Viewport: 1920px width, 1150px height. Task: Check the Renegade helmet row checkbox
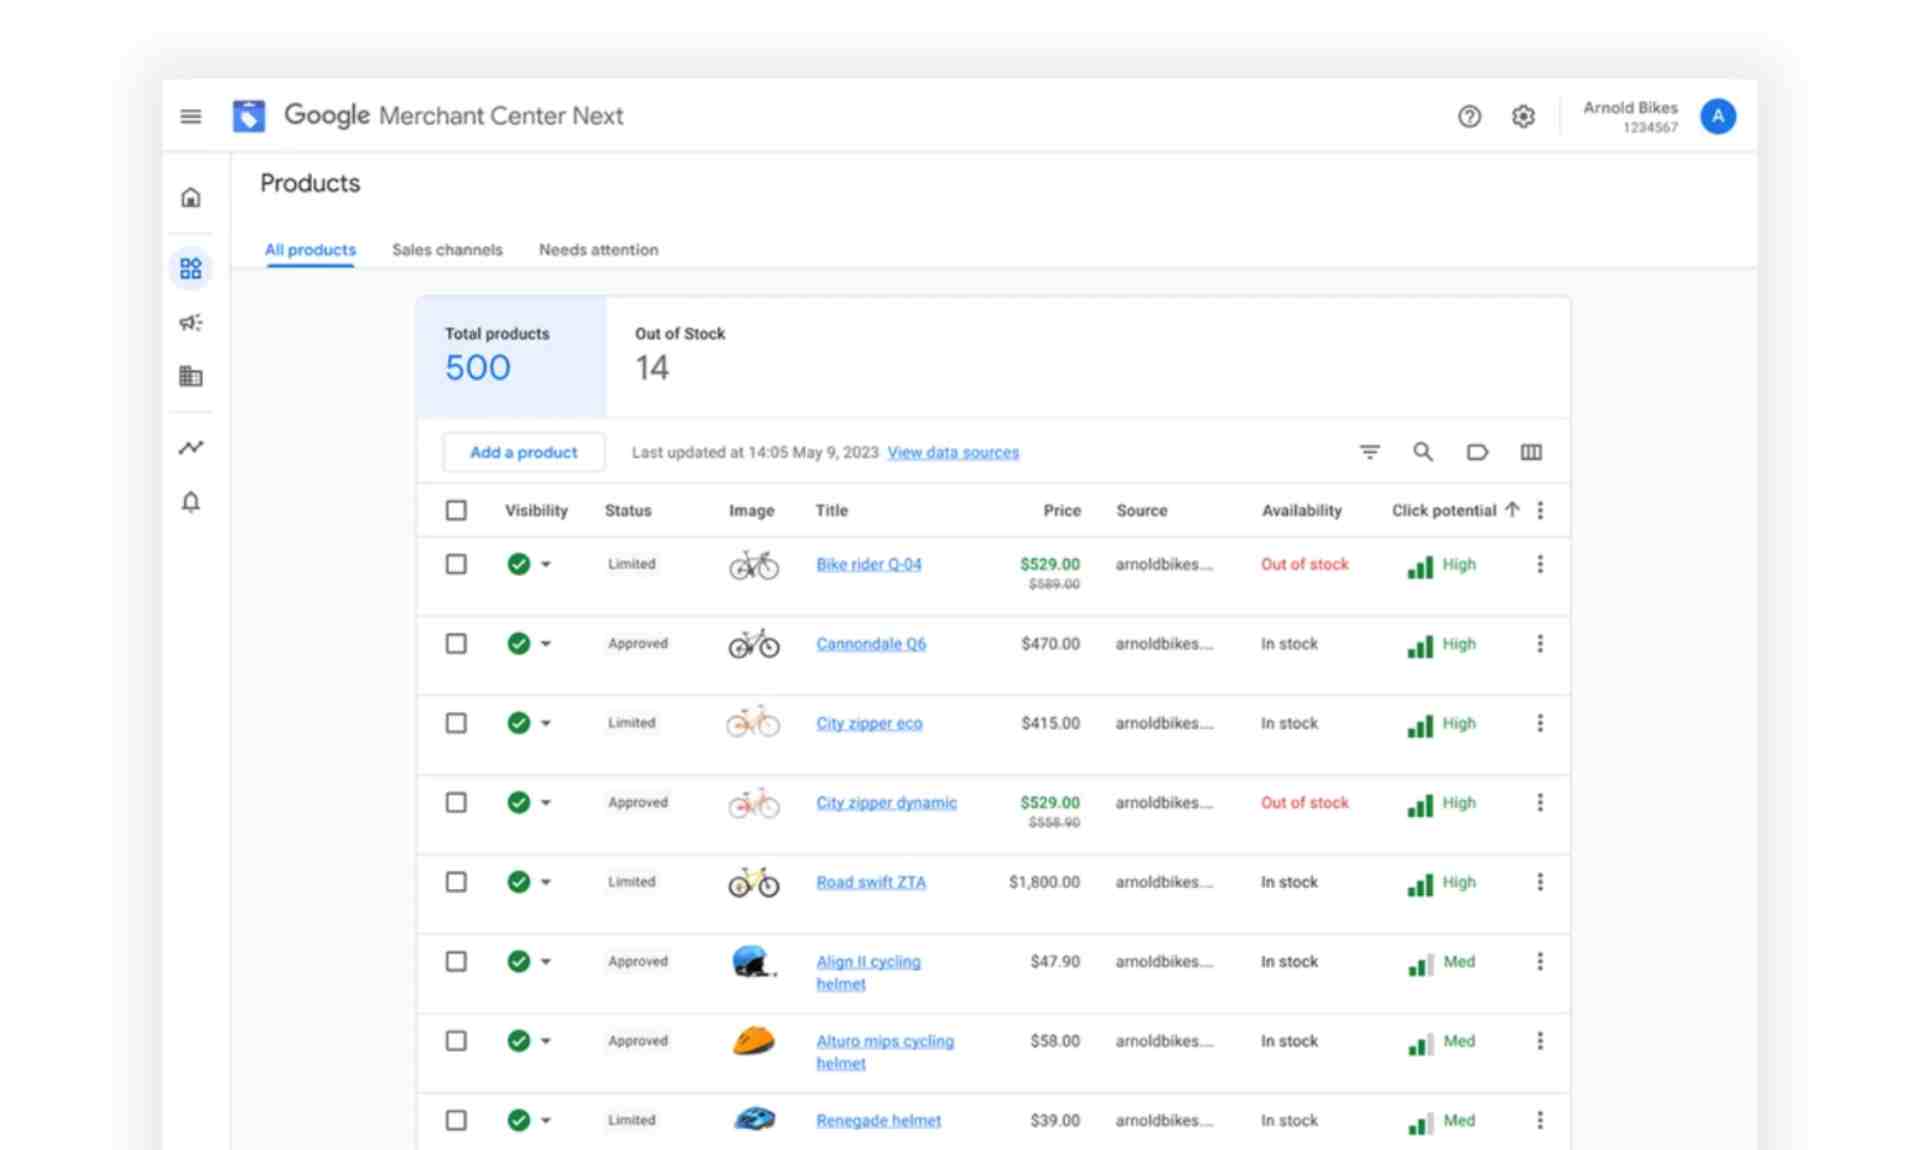(x=456, y=1120)
